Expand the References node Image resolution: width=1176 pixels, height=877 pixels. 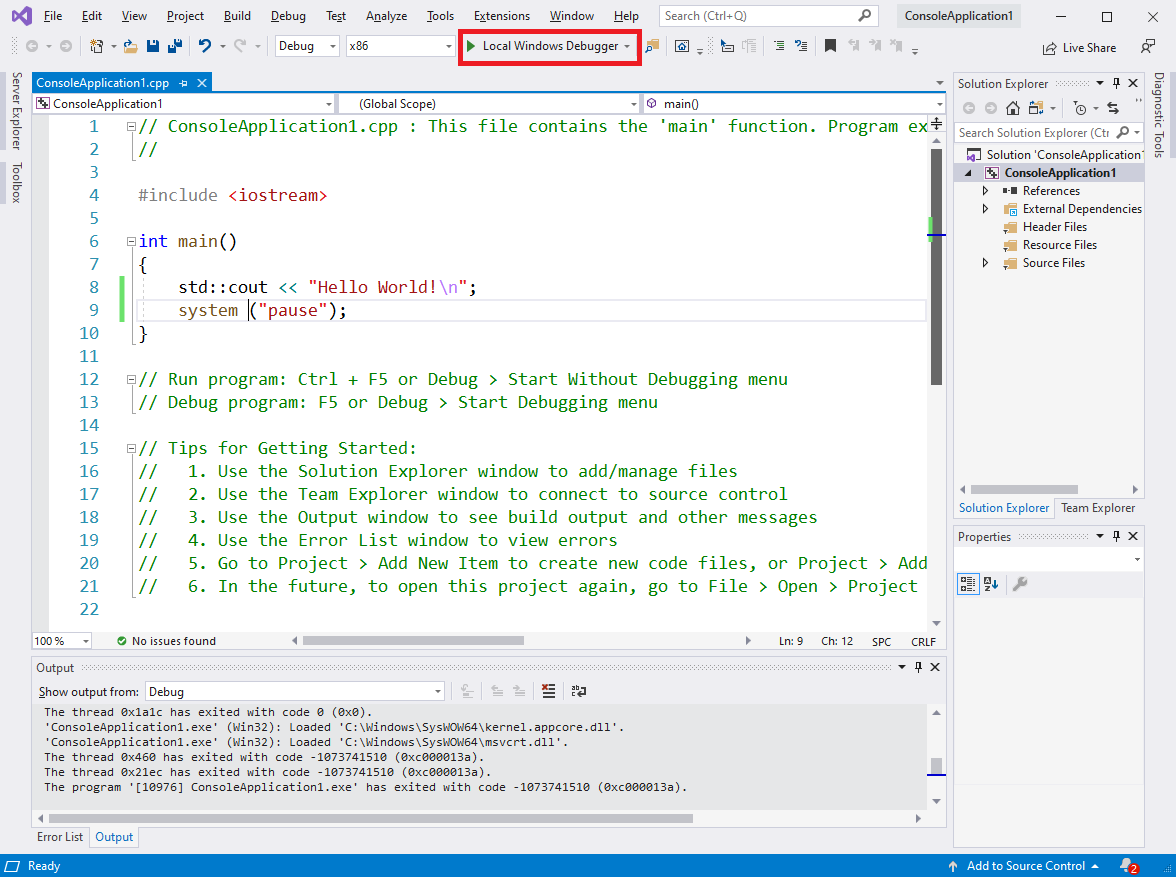click(x=986, y=191)
